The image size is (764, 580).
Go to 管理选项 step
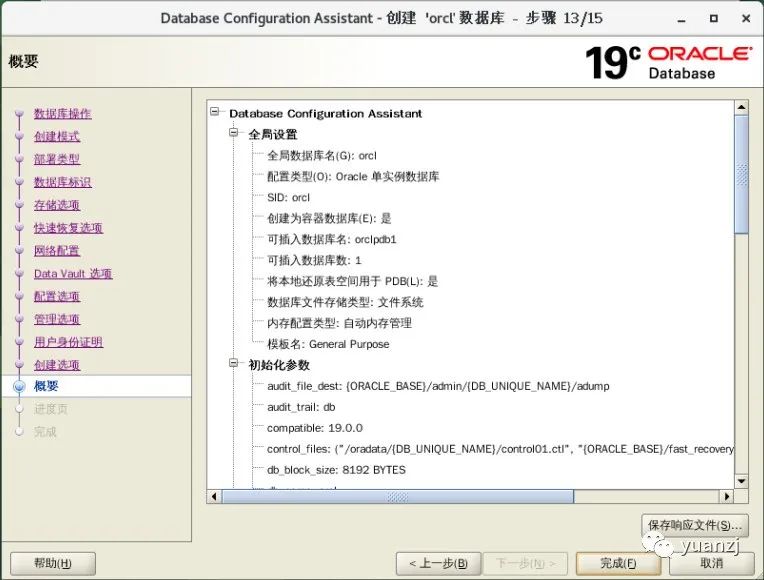(57, 319)
